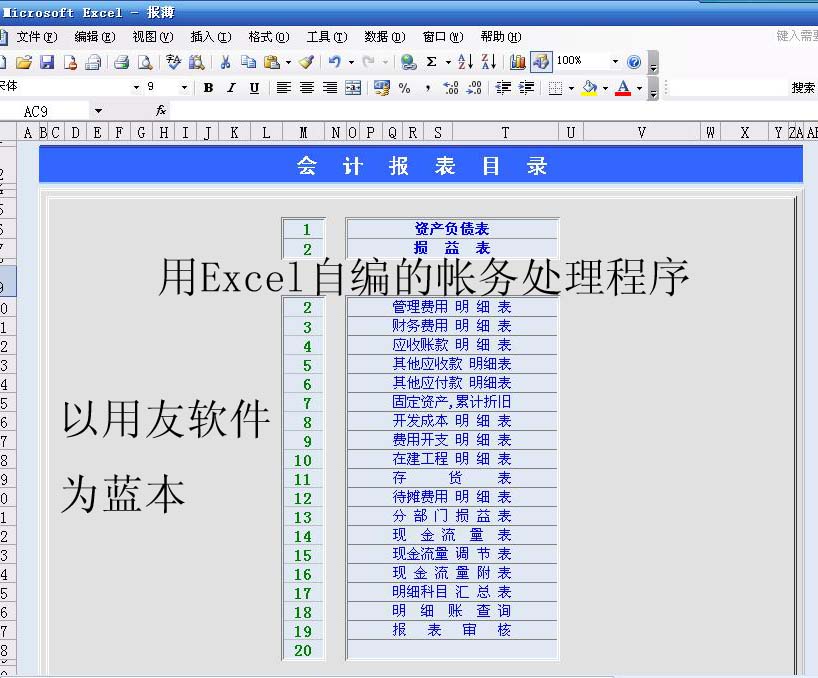818x678 pixels.
Task: Copy the selection using the Copy icon
Action: tap(248, 62)
